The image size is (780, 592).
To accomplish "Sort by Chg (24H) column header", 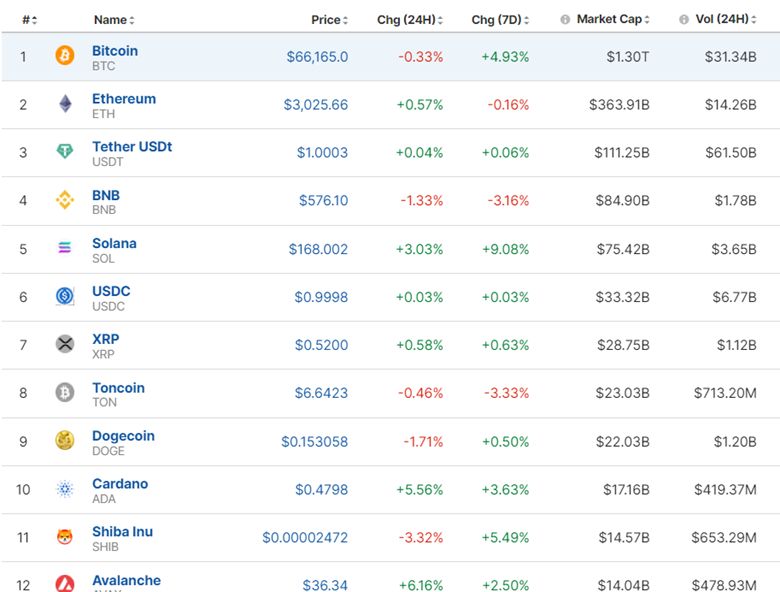I will point(410,20).
